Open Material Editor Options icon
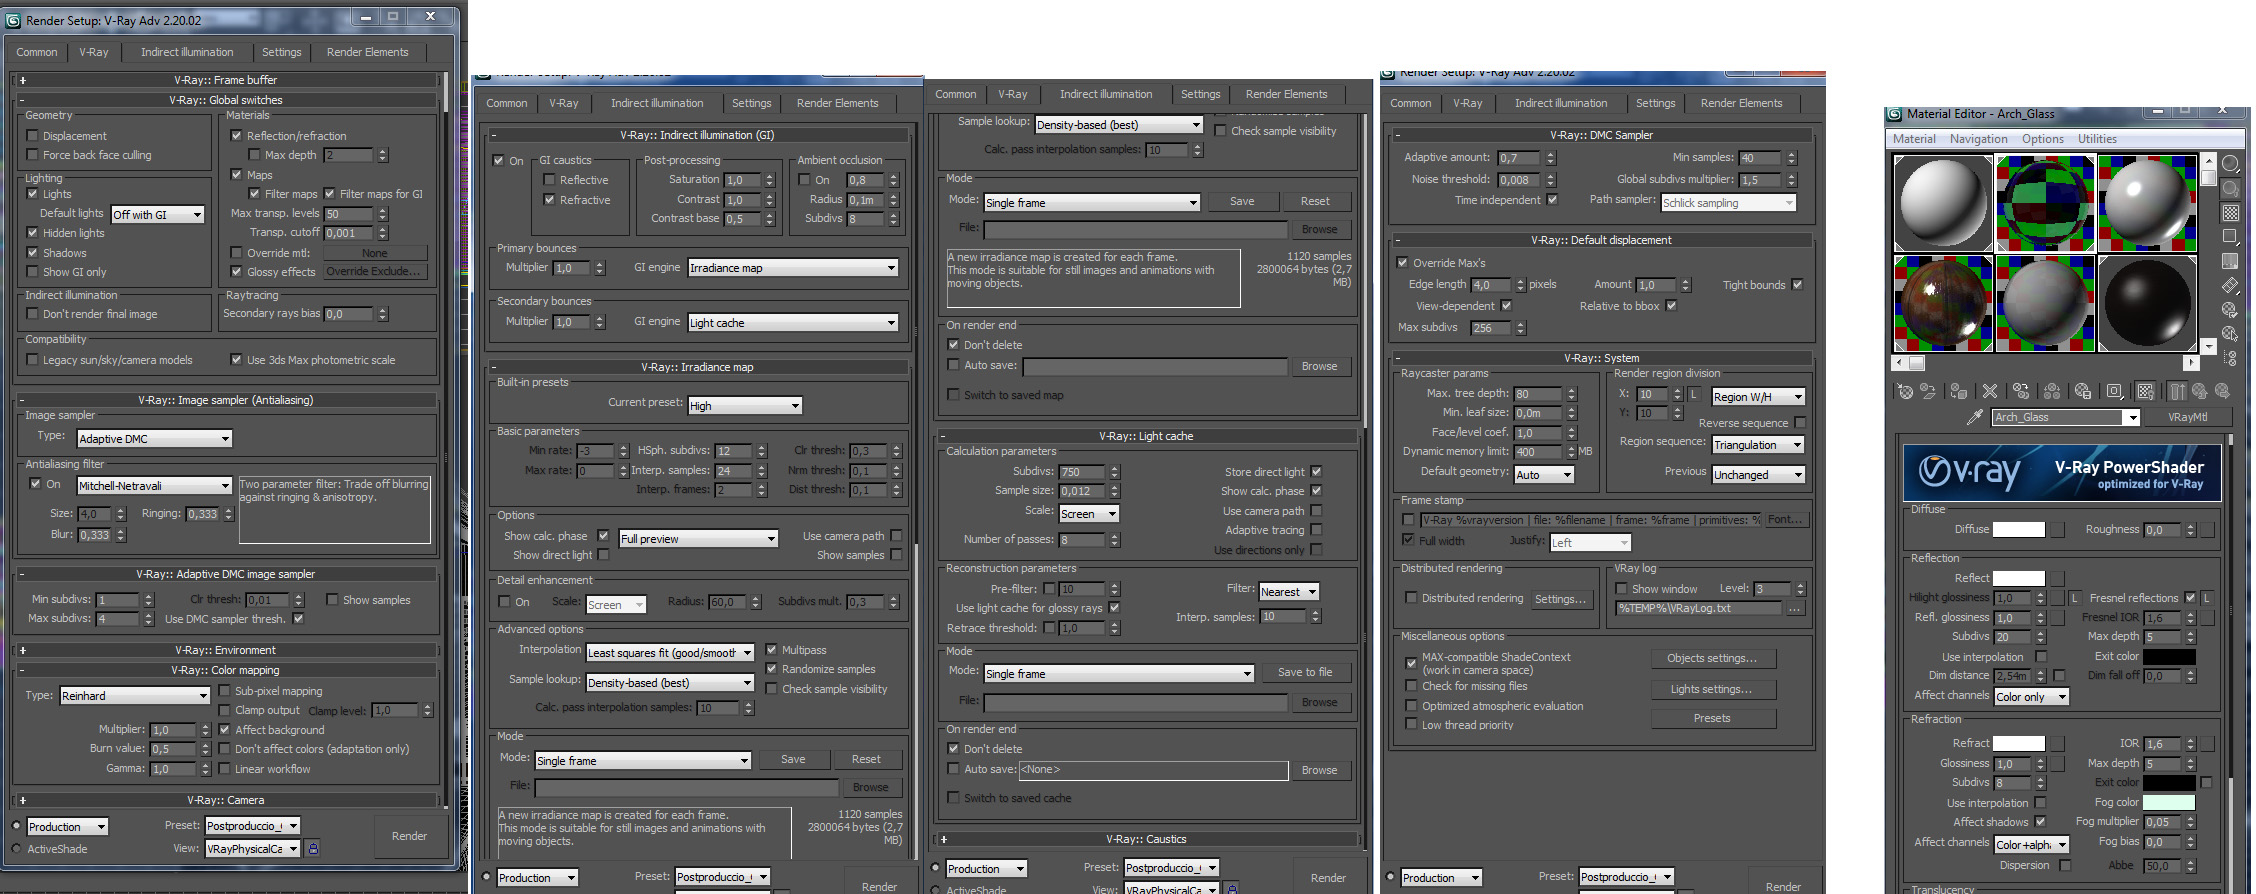This screenshot has height=894, width=2256. tap(2230, 310)
